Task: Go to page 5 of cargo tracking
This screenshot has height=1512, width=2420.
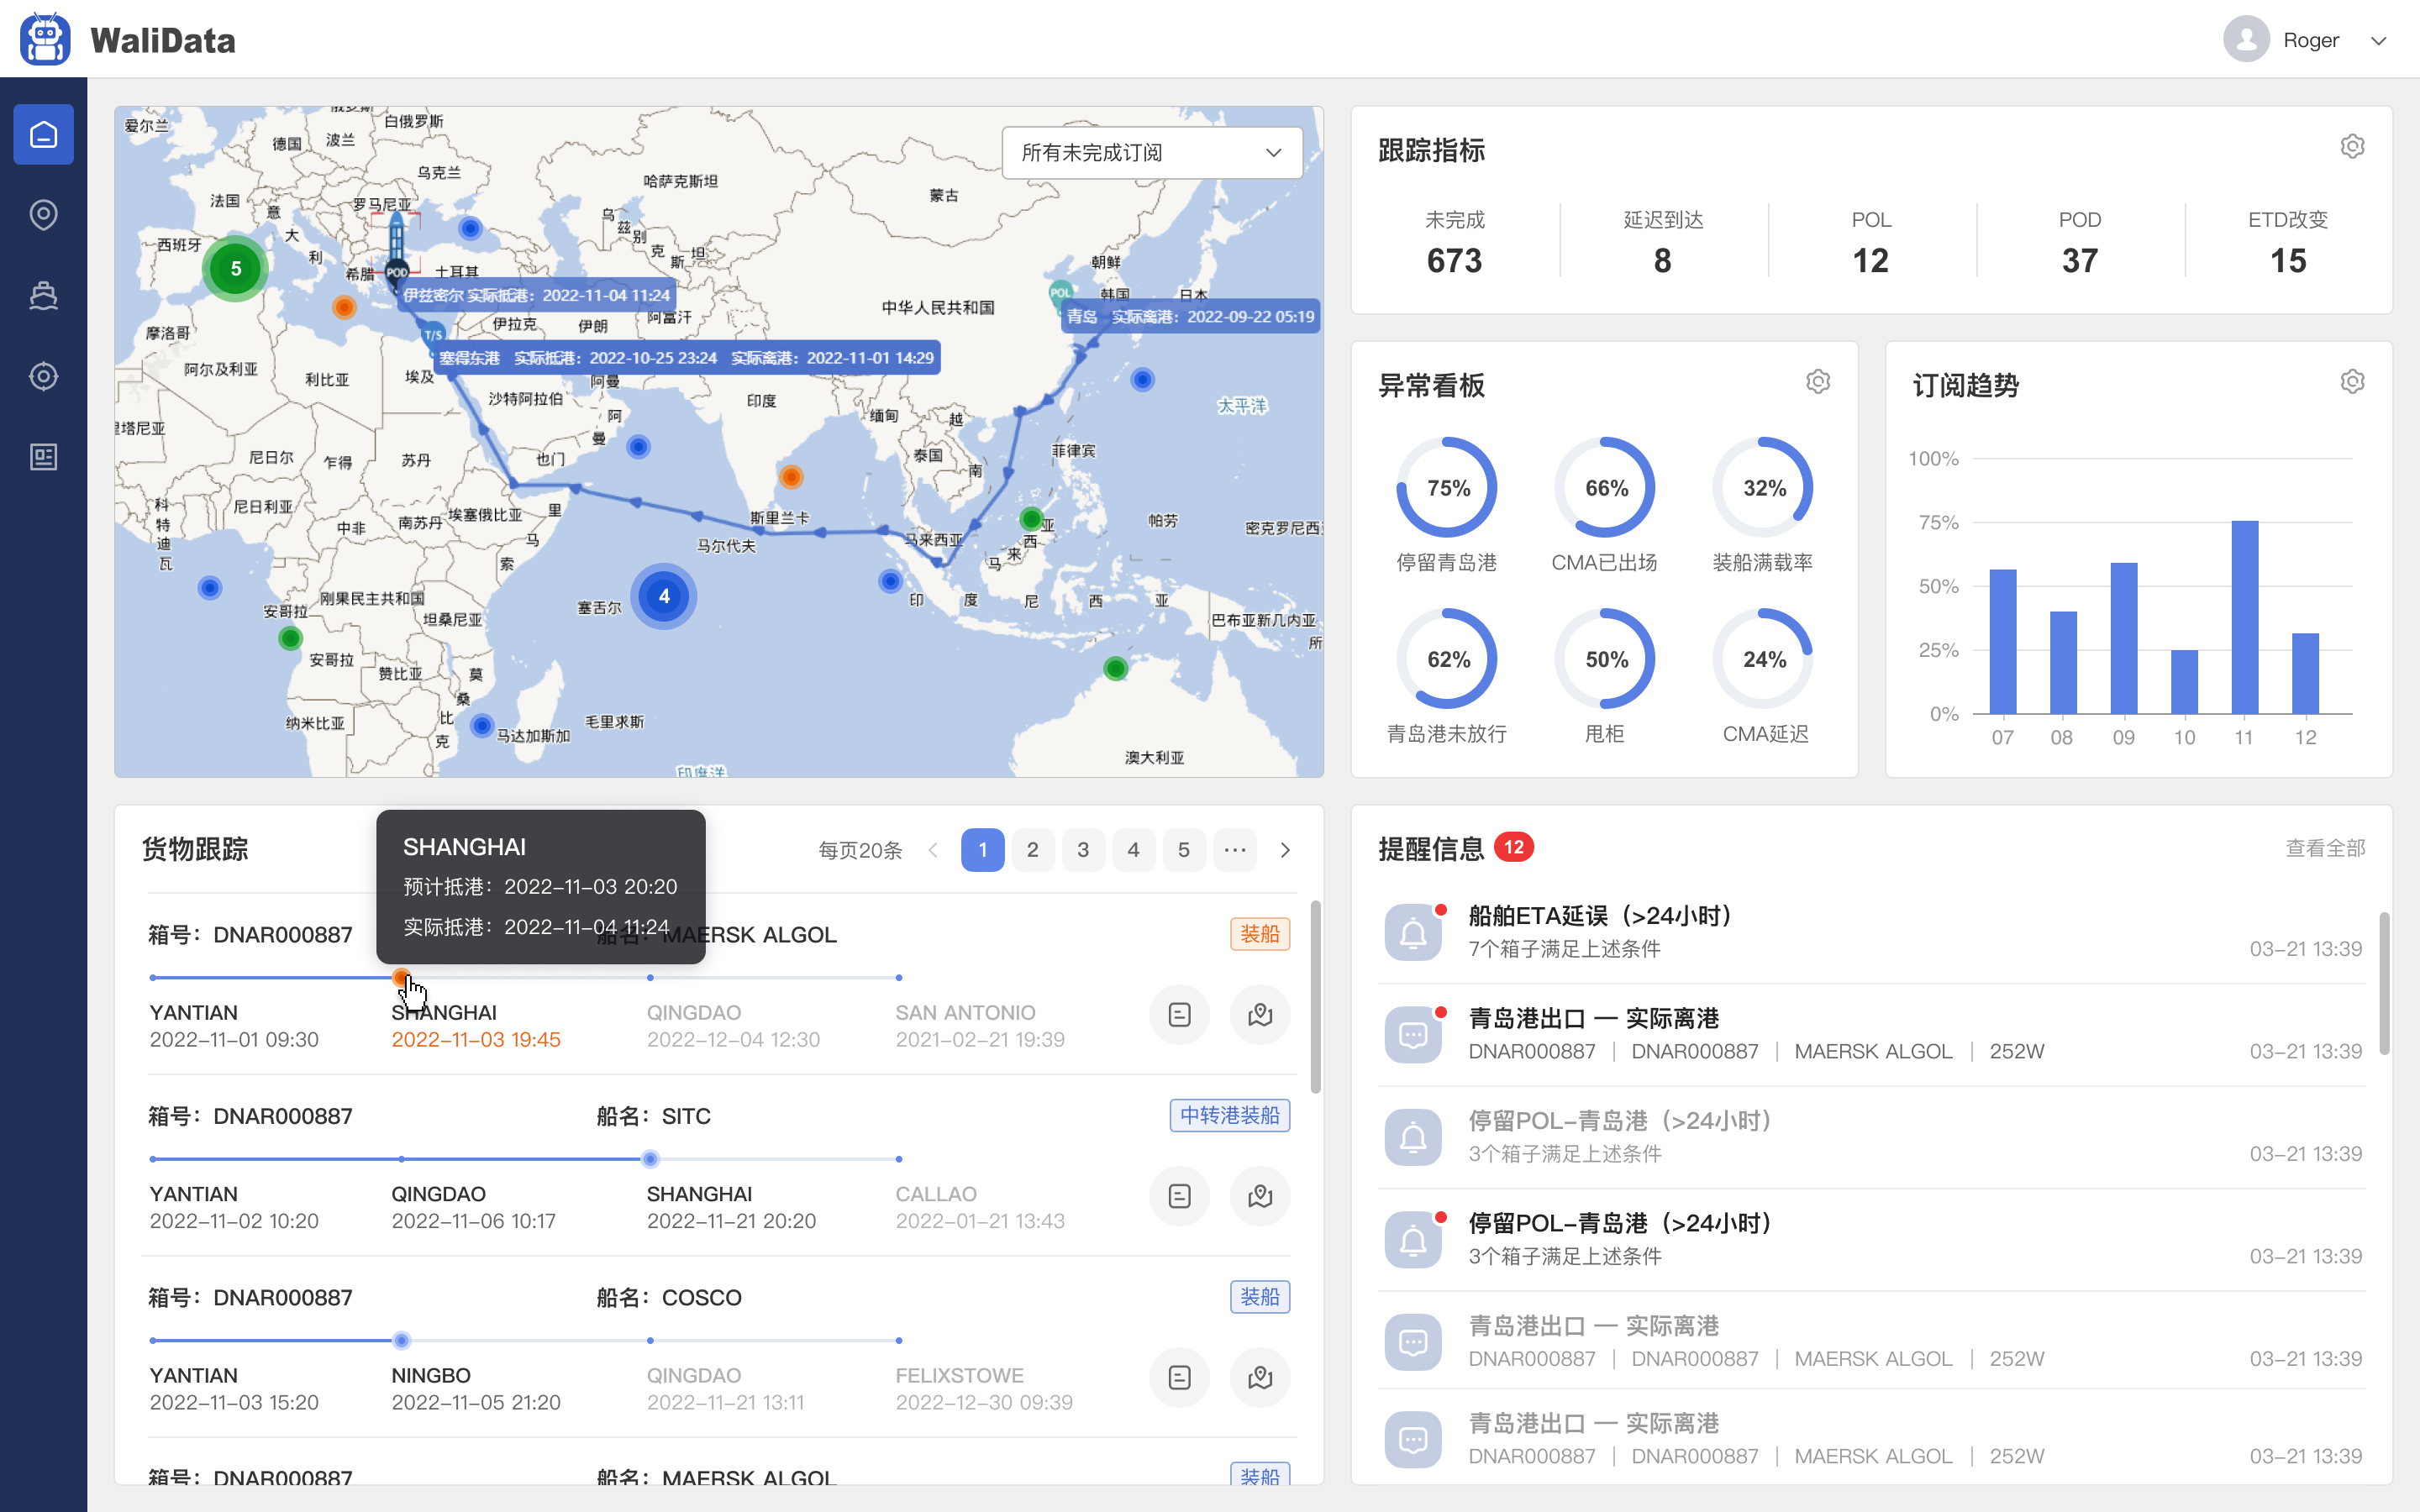Action: (x=1184, y=850)
